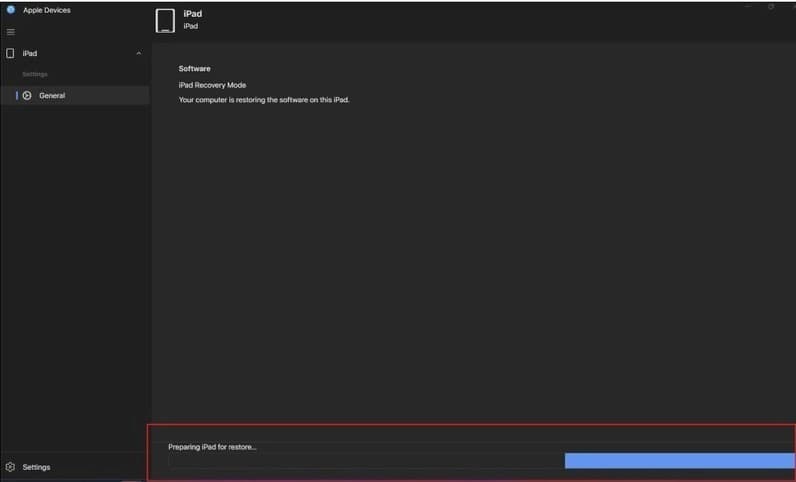Collapse the iPad section chevron
Viewport: 796px width, 482px height.
[x=139, y=53]
